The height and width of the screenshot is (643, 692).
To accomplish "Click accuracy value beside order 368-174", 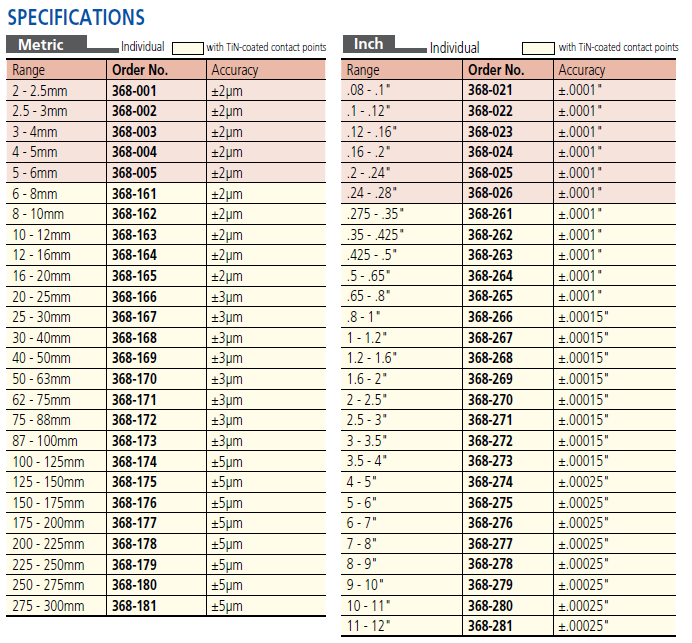I will 226,462.
